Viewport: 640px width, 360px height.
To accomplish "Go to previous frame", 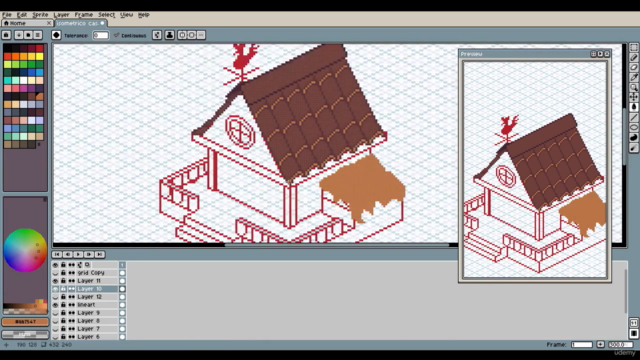I will click(x=68, y=254).
